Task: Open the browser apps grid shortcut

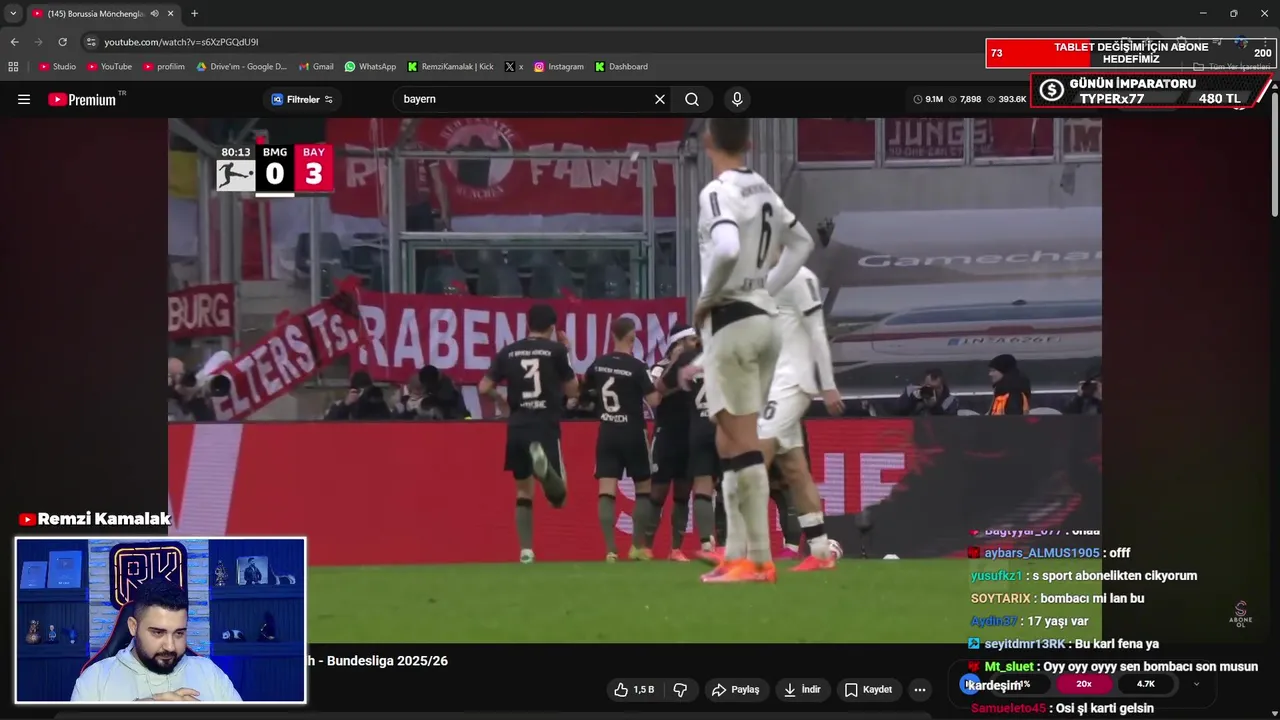Action: click(x=13, y=67)
